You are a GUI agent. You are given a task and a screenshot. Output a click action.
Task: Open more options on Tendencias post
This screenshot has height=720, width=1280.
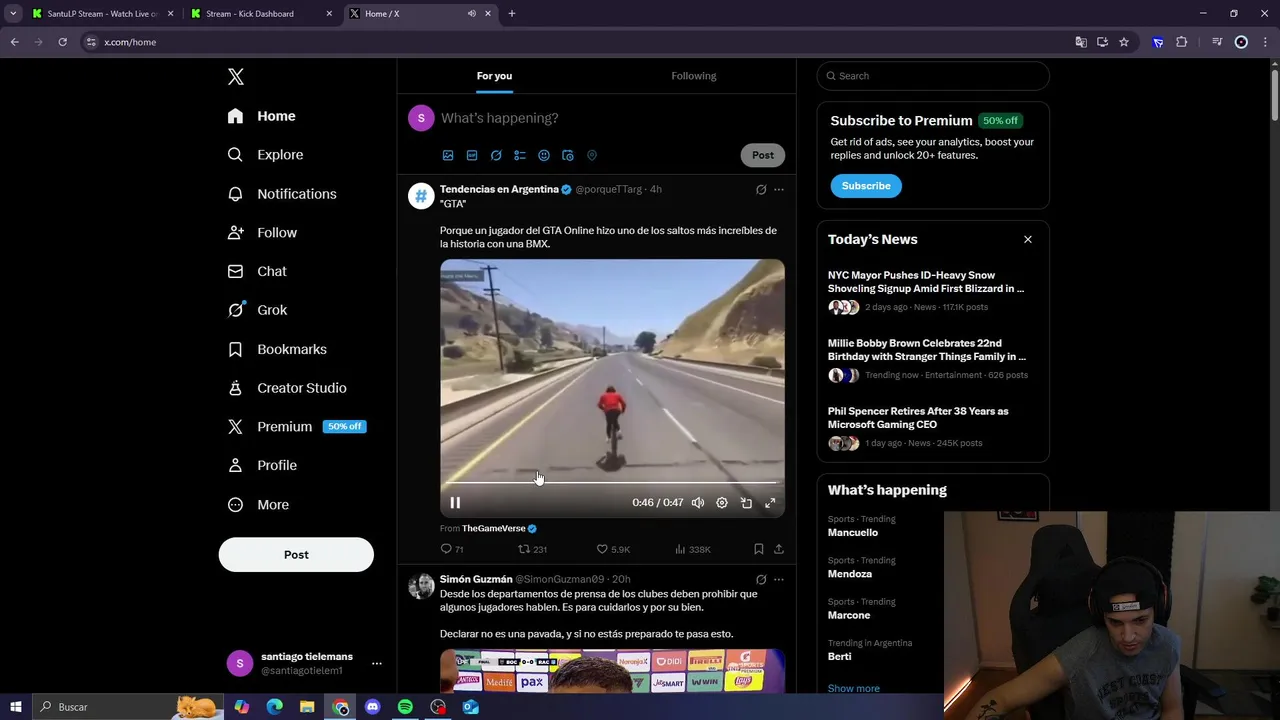[779, 189]
